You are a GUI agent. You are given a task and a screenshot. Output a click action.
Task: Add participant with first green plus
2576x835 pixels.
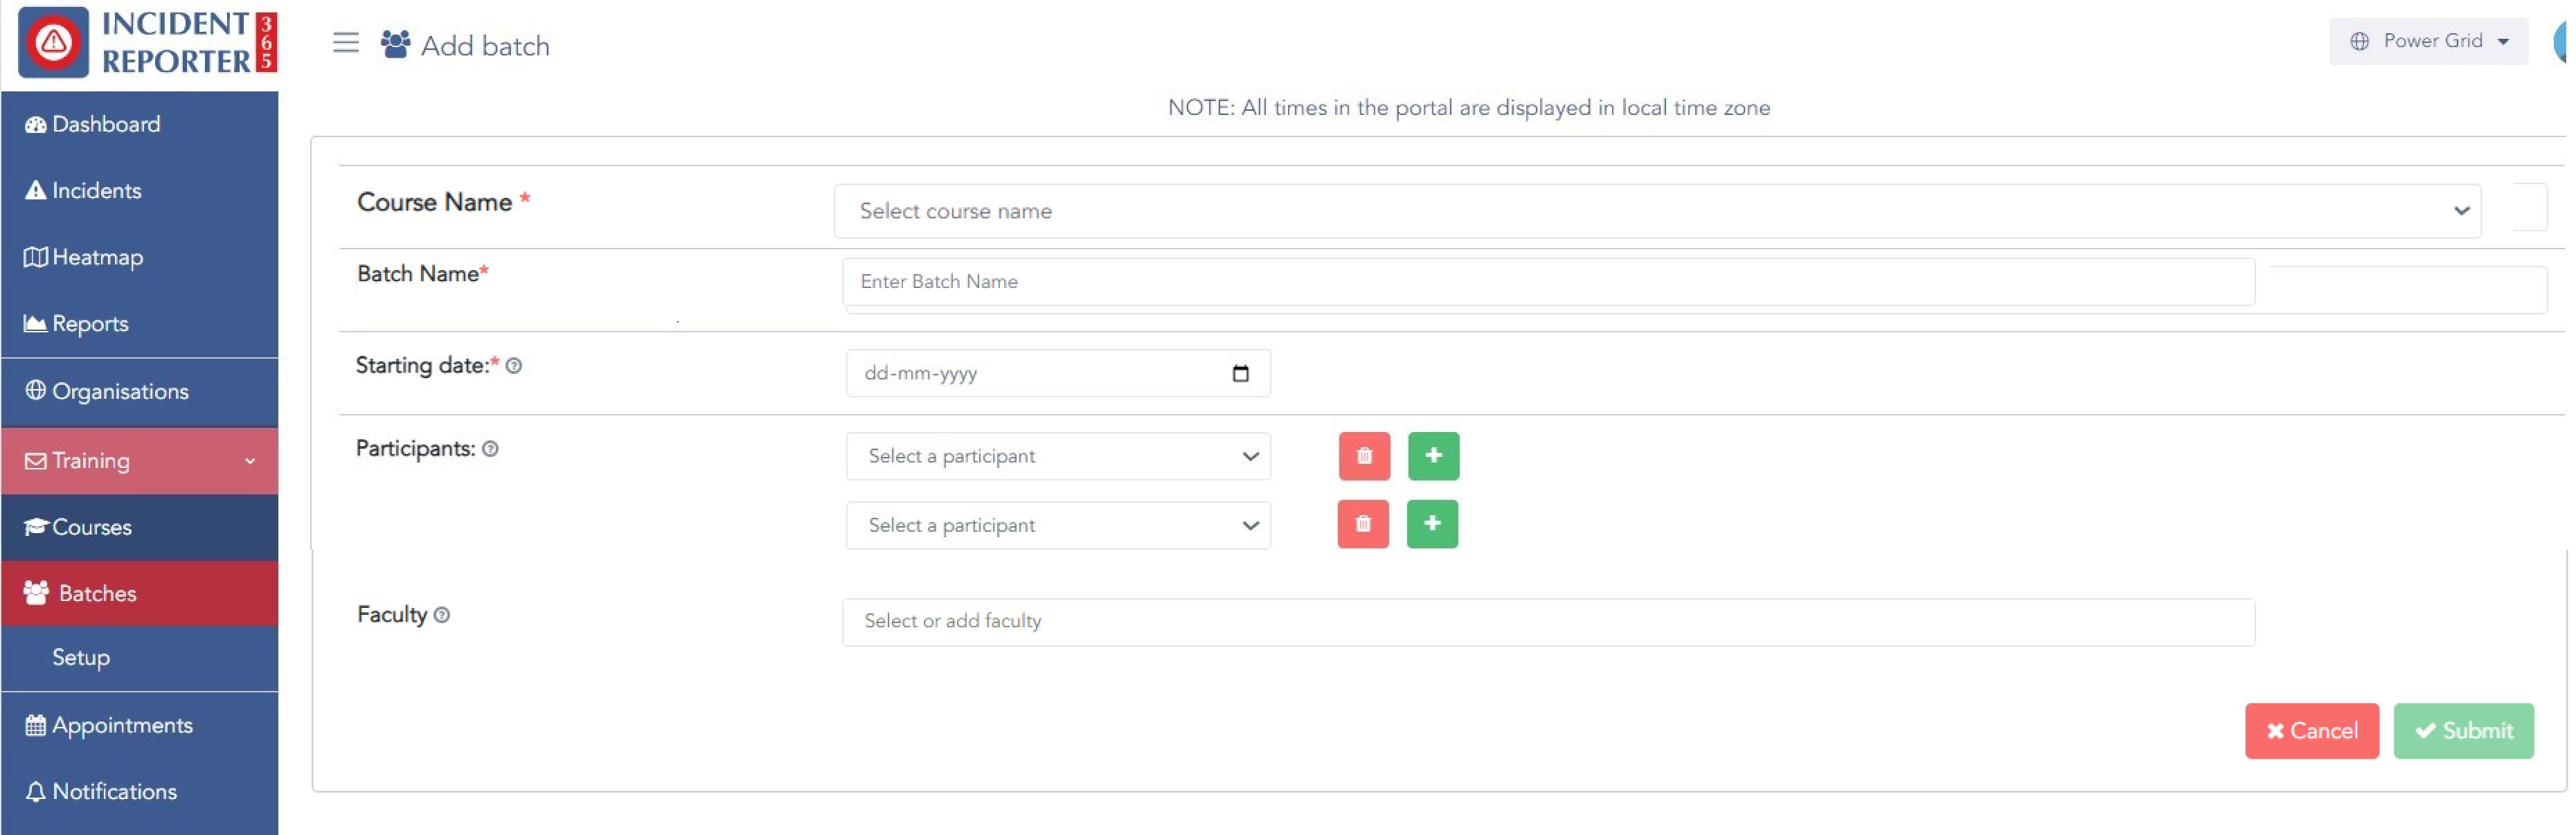point(1433,456)
